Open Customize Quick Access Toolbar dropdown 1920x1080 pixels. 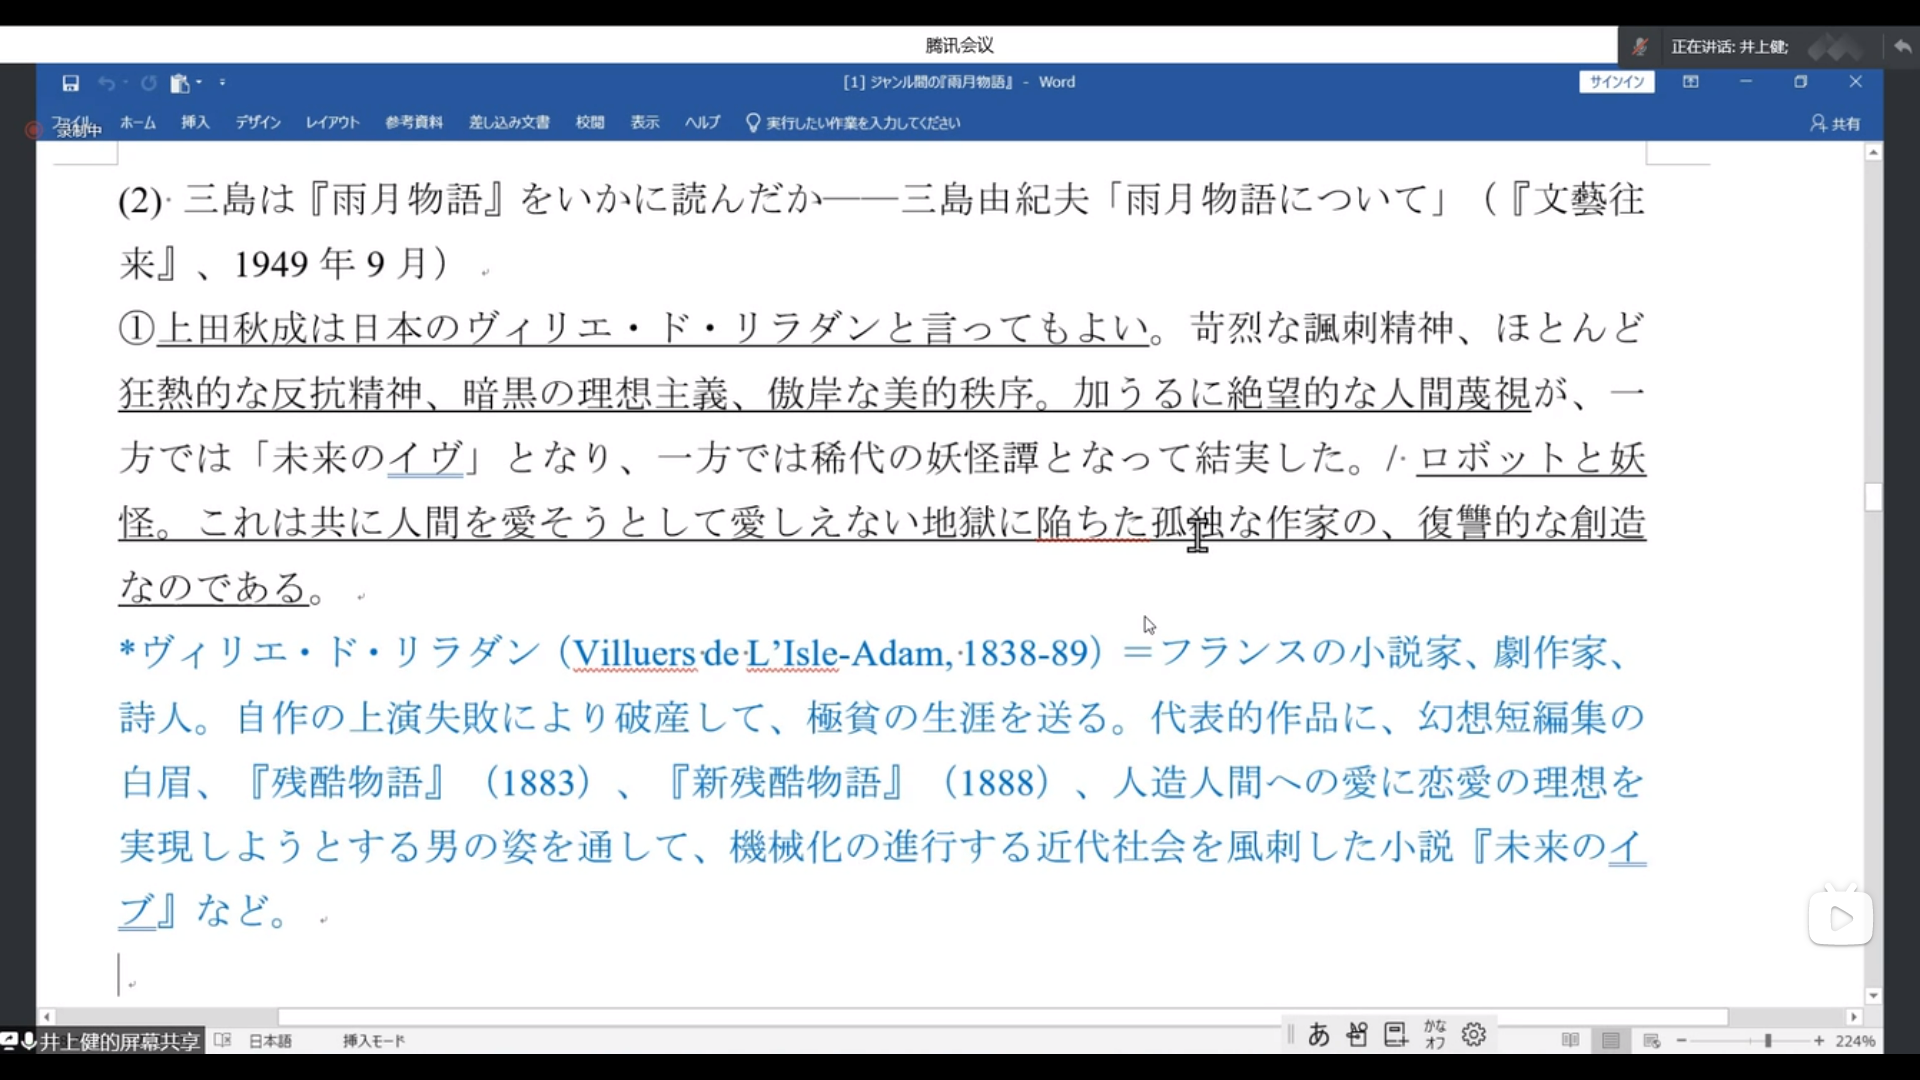[x=222, y=83]
